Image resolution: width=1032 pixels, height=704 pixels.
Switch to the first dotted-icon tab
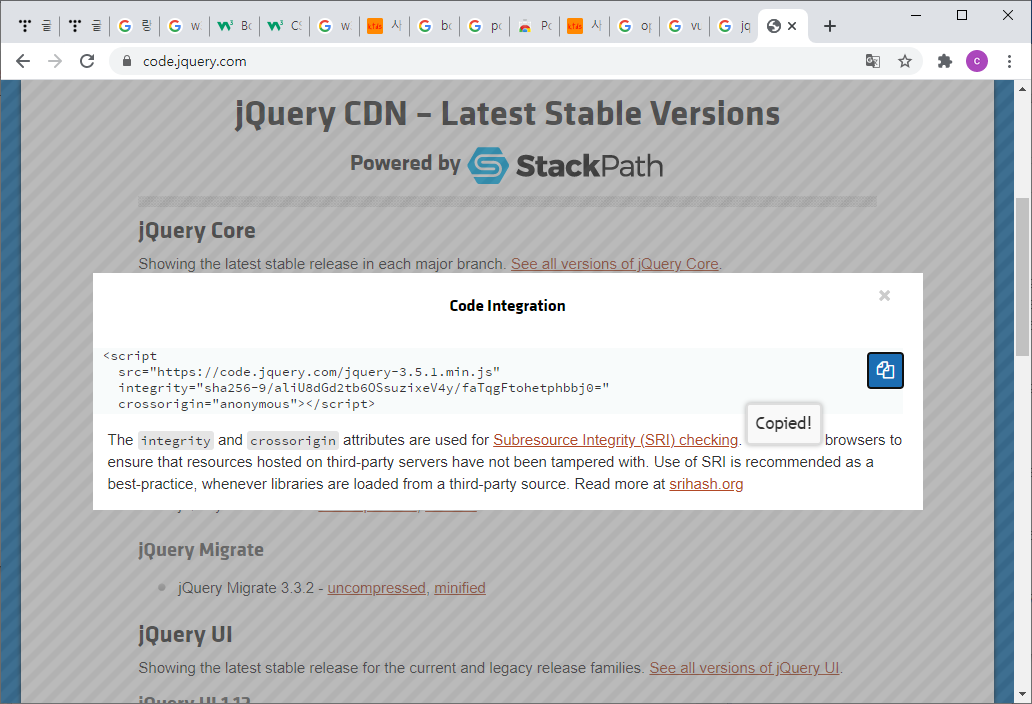34,26
